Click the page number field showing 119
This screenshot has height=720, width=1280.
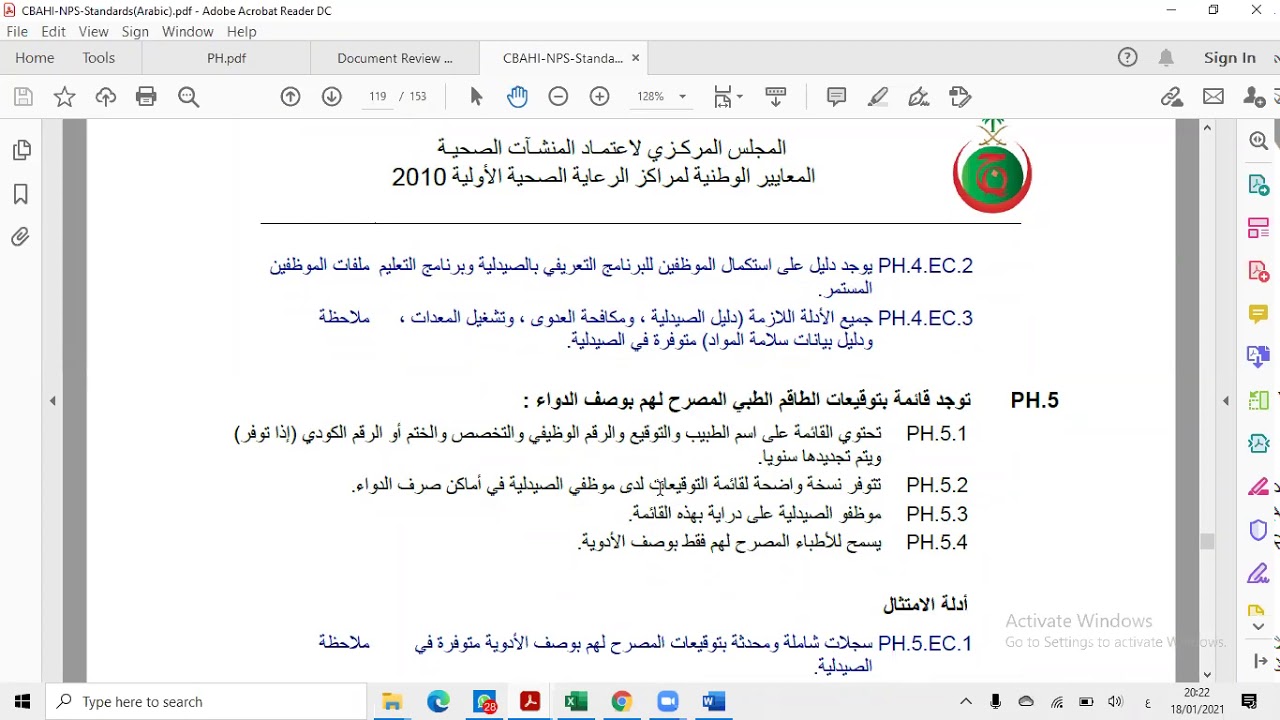pyautogui.click(x=377, y=97)
